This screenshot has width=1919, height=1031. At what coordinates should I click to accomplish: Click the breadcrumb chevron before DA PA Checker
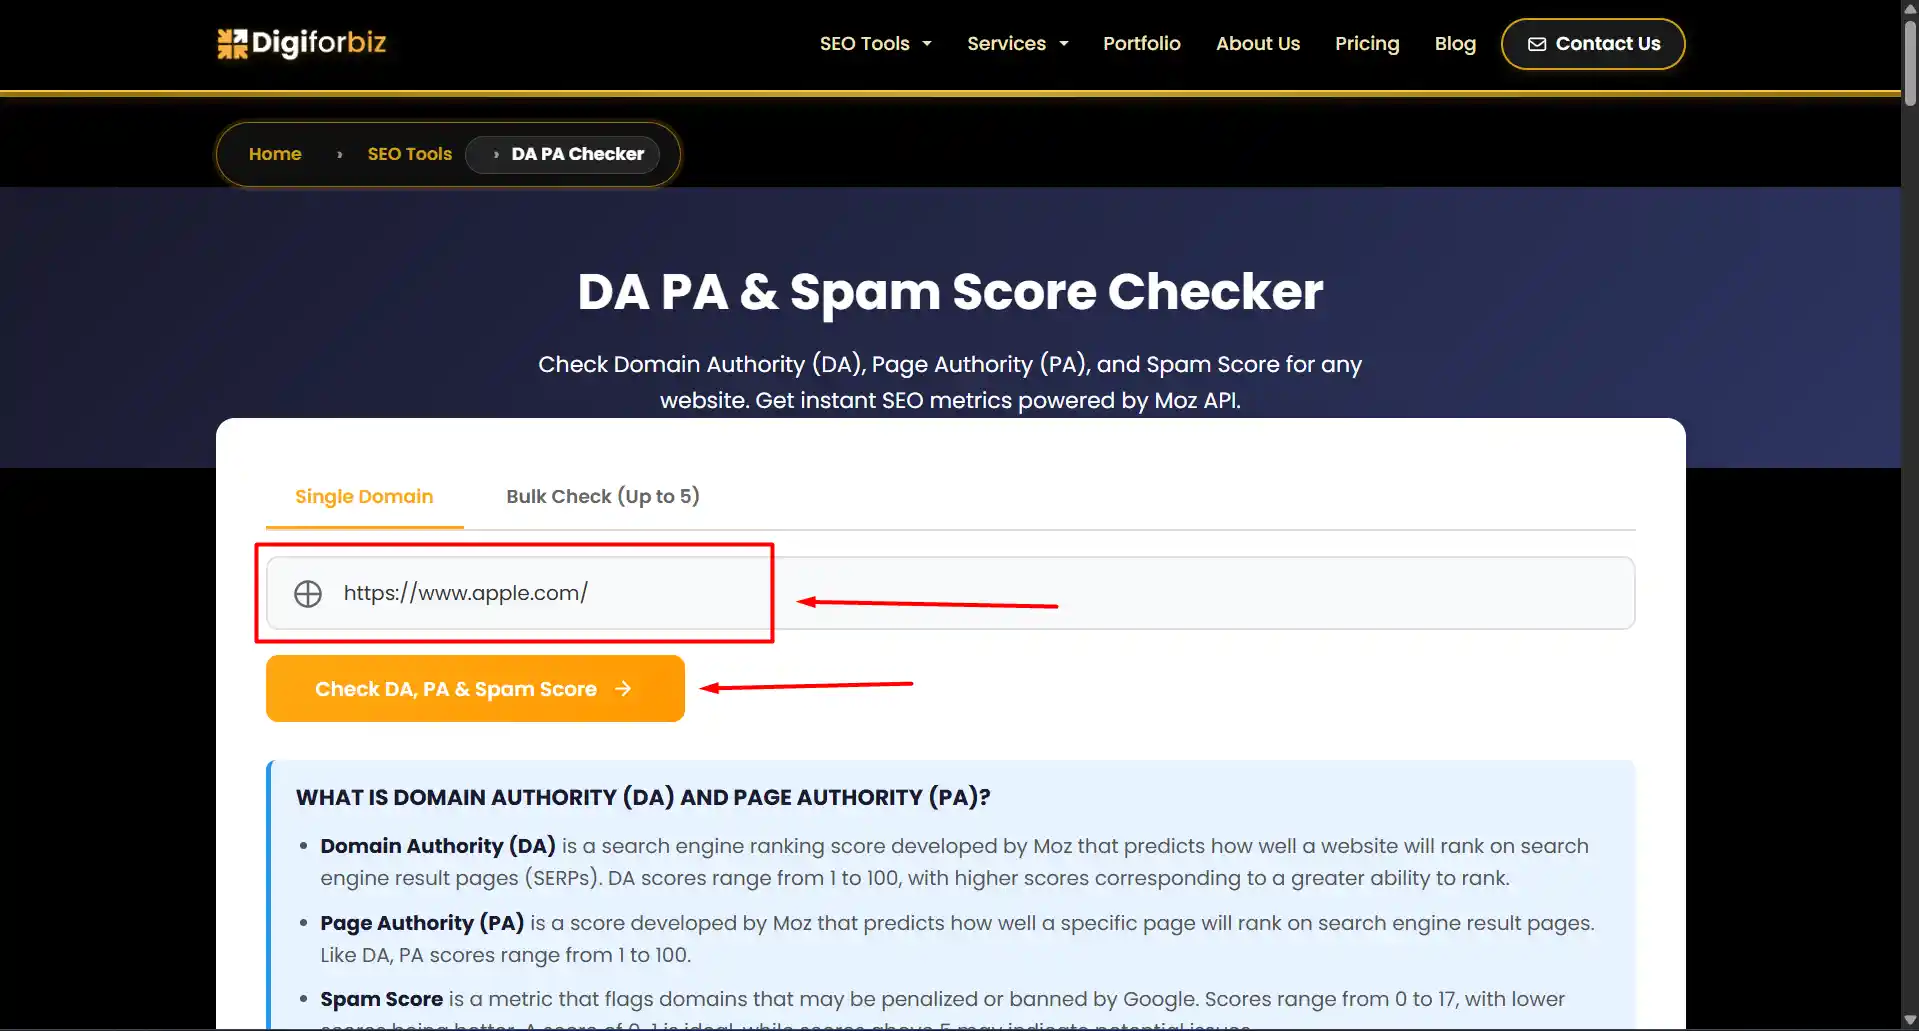pos(496,155)
